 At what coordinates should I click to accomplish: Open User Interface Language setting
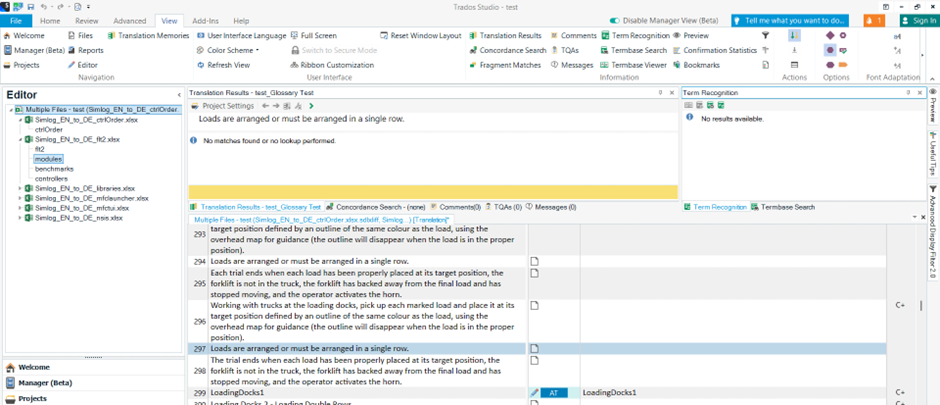point(242,36)
